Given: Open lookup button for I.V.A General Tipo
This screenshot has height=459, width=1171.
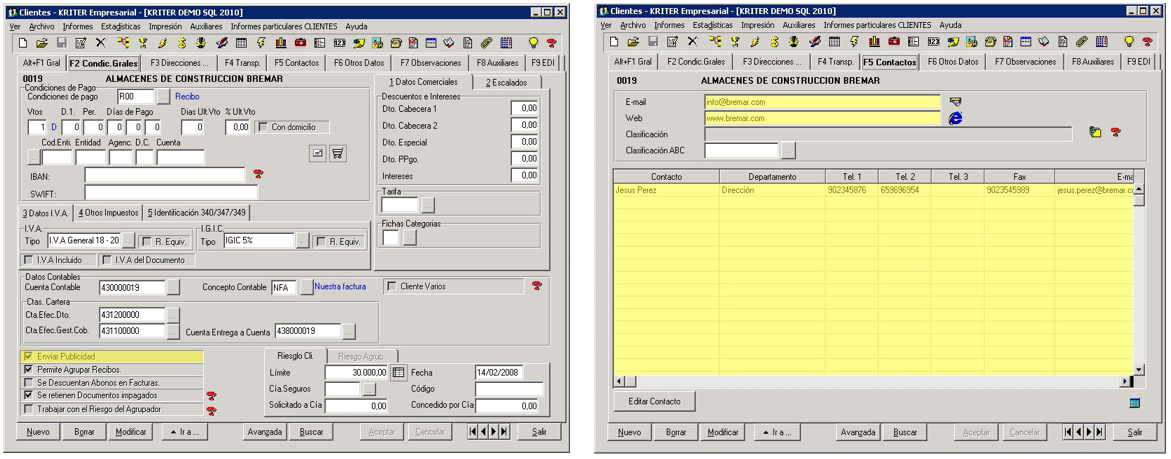Looking at the screenshot, I should point(128,240).
